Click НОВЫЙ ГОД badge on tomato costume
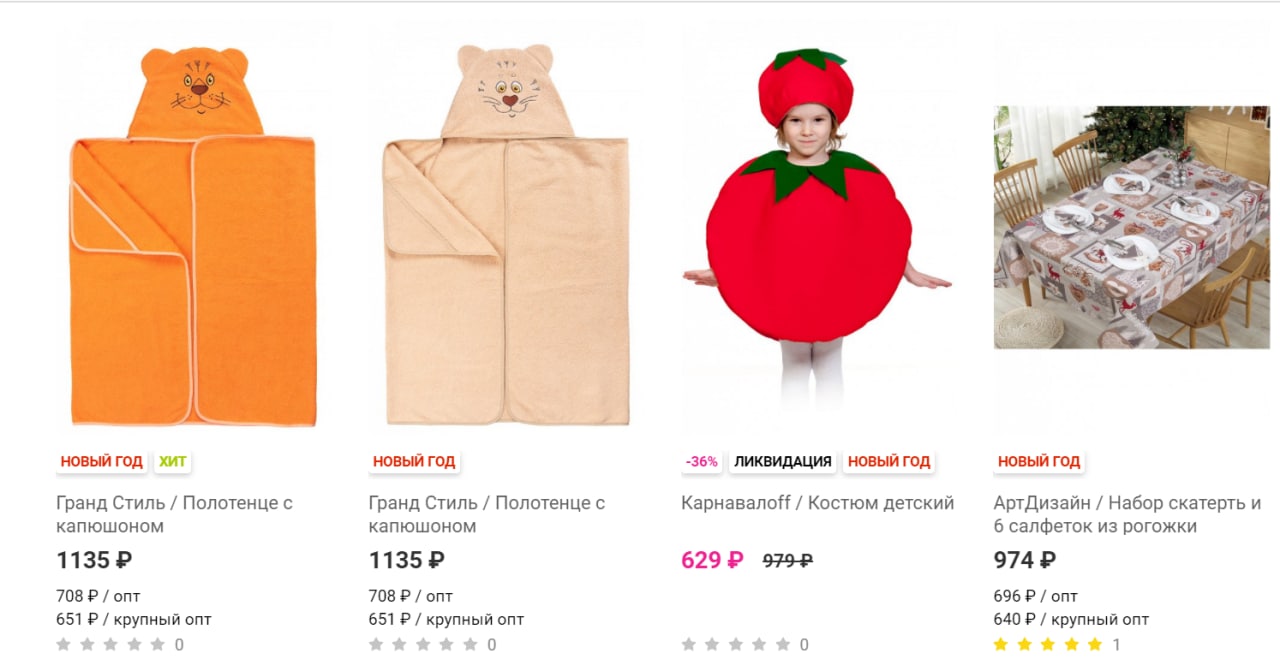This screenshot has height=665, width=1280. pos(889,462)
